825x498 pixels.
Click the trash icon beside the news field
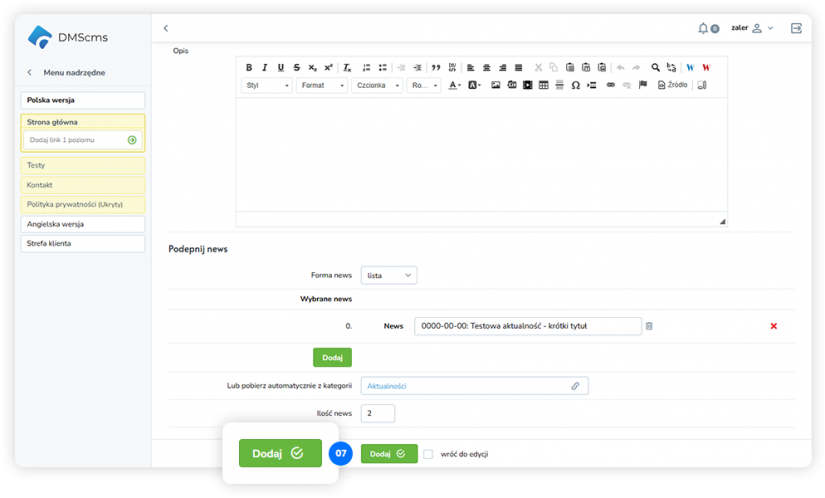[649, 326]
